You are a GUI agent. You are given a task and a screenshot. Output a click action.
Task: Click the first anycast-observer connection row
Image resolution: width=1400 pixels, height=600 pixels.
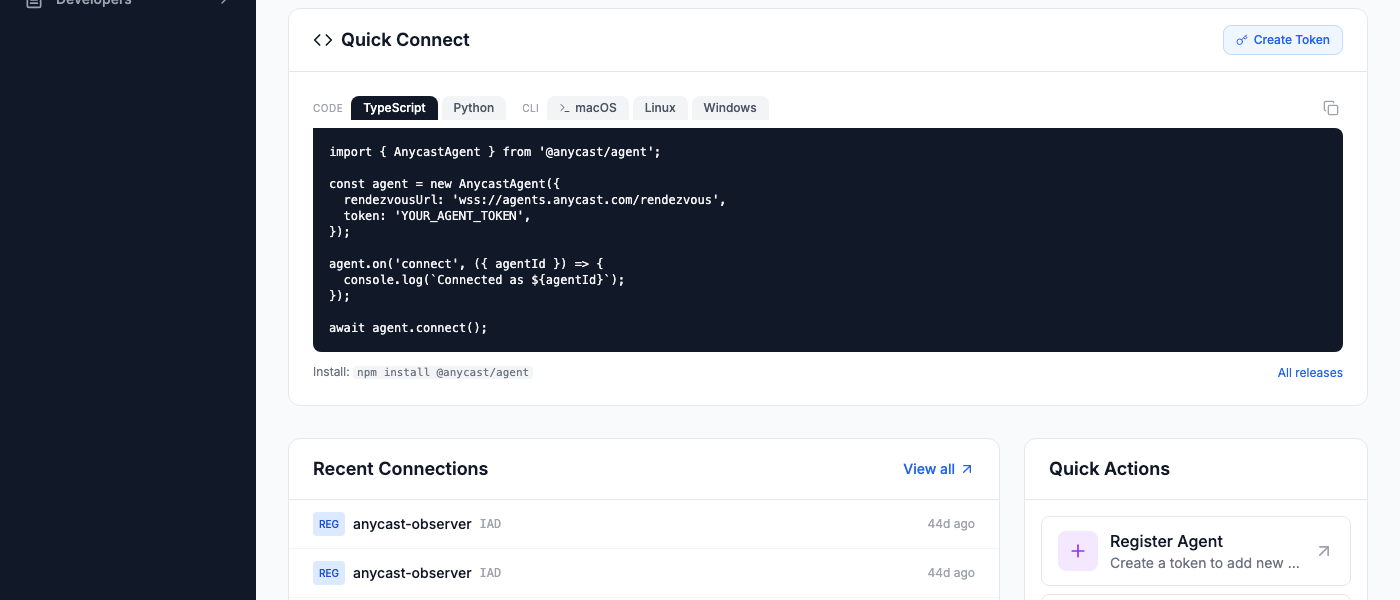(x=644, y=524)
